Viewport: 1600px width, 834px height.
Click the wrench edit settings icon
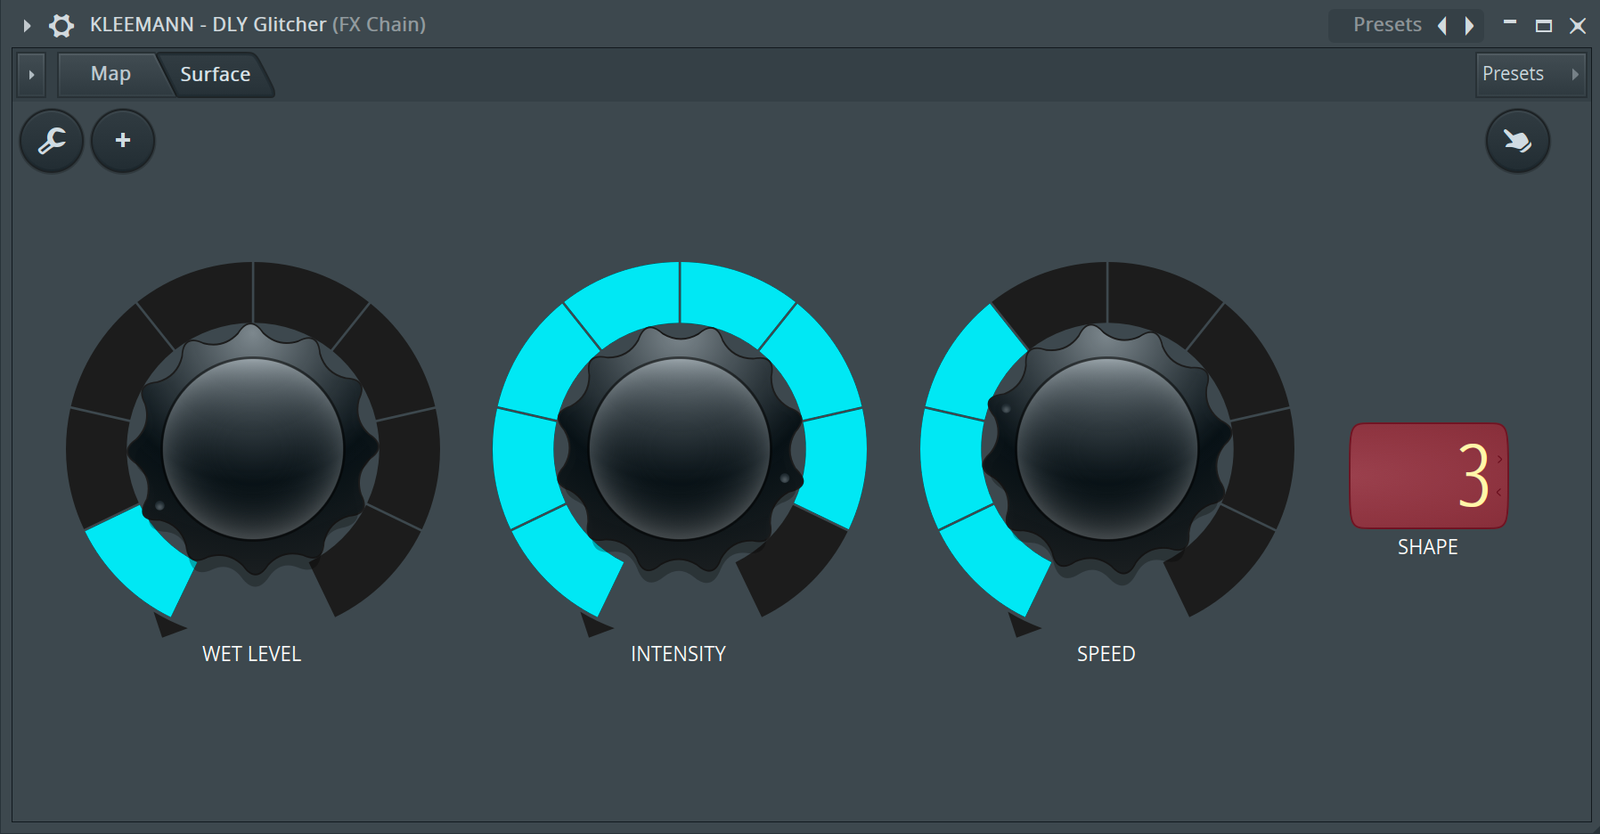point(52,141)
